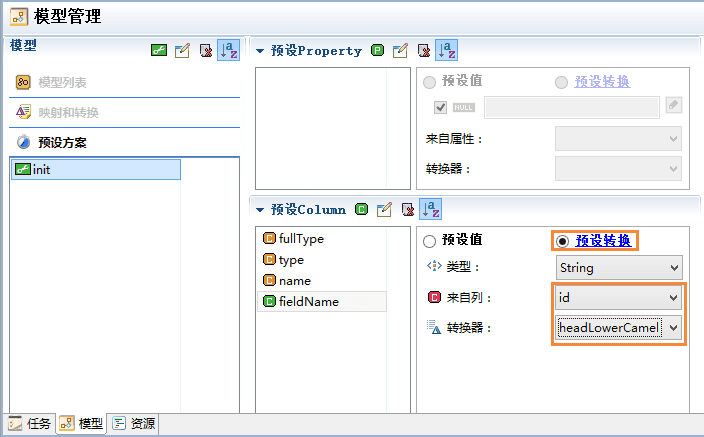
Task: Select 预设值 radio in Column section
Action: 429,241
